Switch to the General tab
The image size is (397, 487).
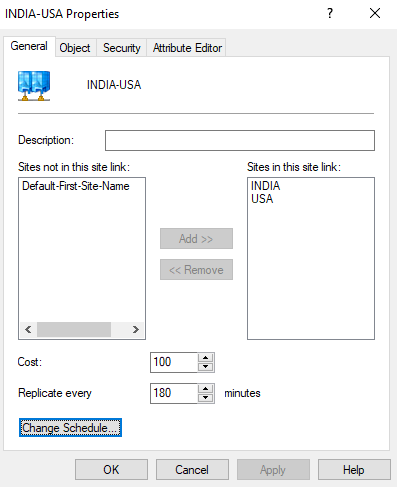[x=29, y=46]
